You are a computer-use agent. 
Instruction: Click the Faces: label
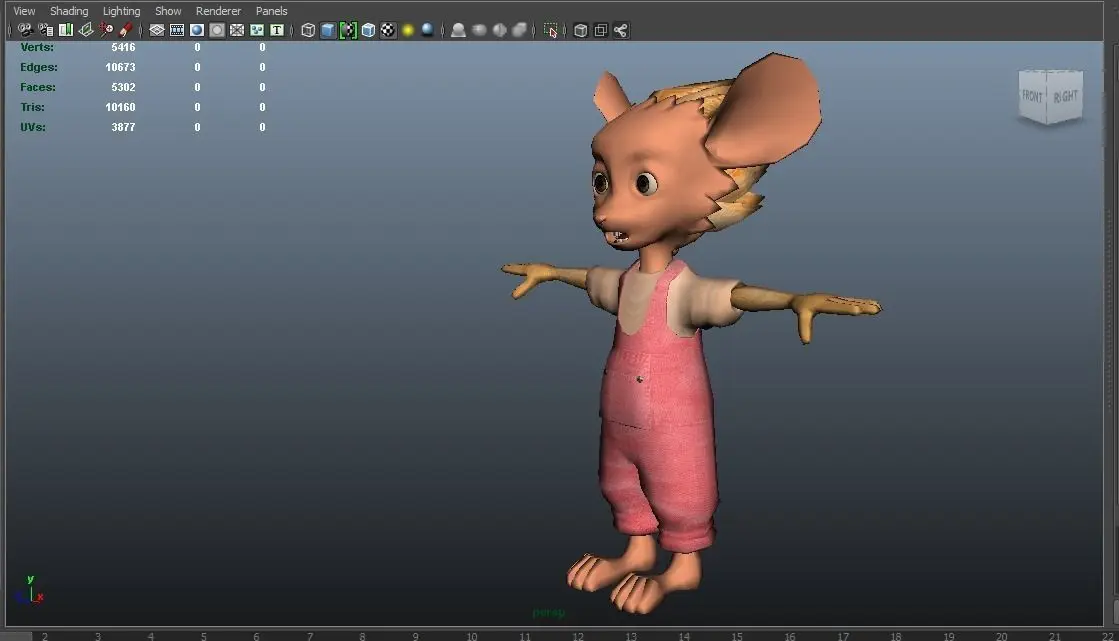38,87
